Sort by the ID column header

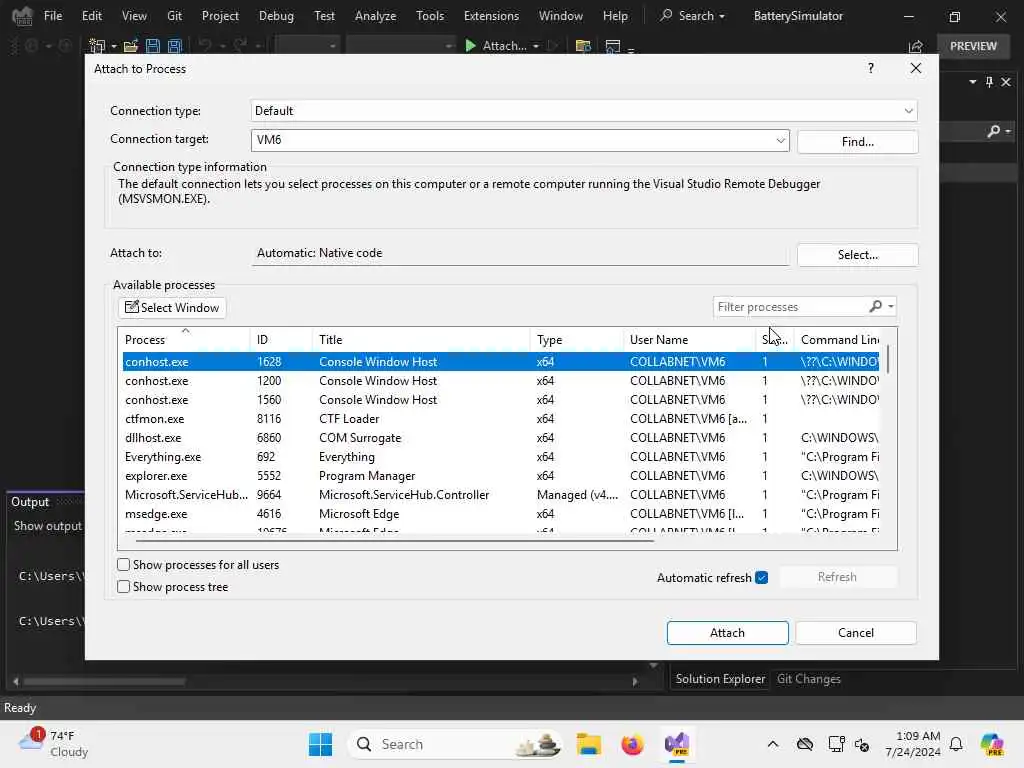pyautogui.click(x=281, y=340)
